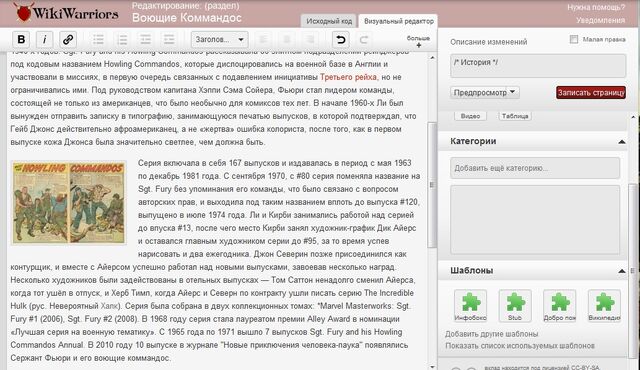Insert the Stub template
Viewport: 640px width, 370px height.
click(x=515, y=306)
